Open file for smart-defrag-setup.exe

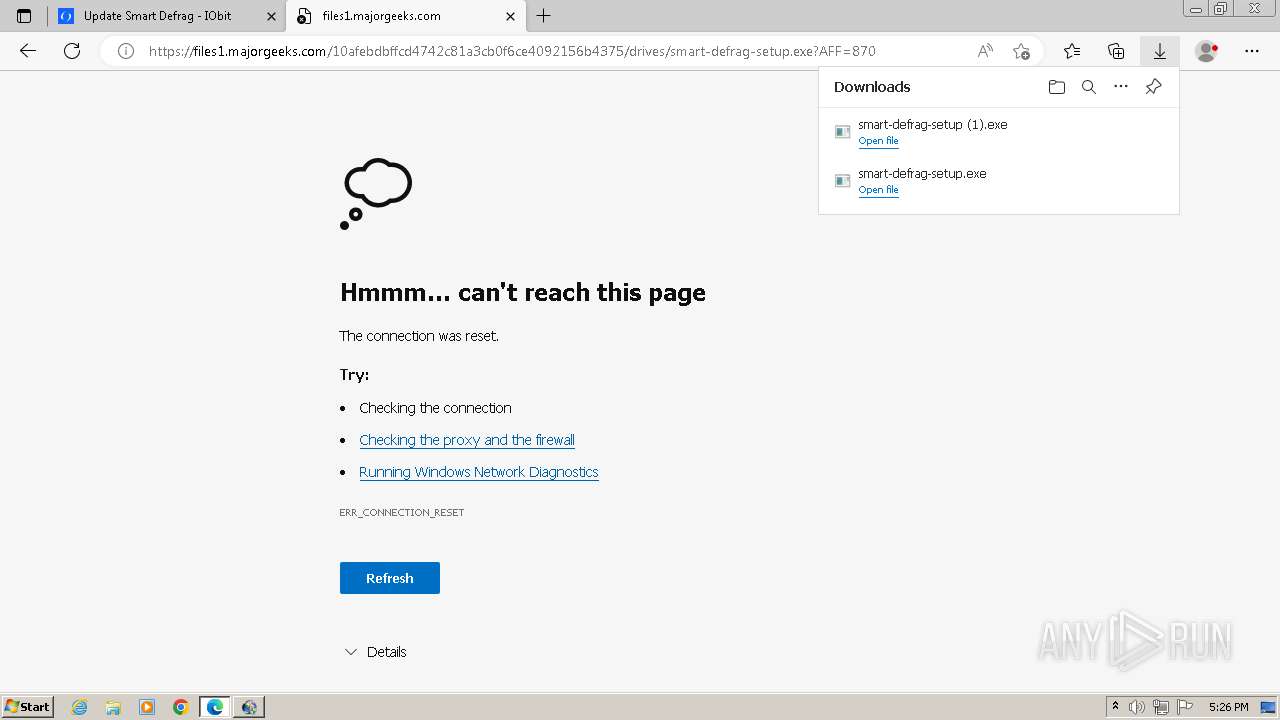coord(878,190)
